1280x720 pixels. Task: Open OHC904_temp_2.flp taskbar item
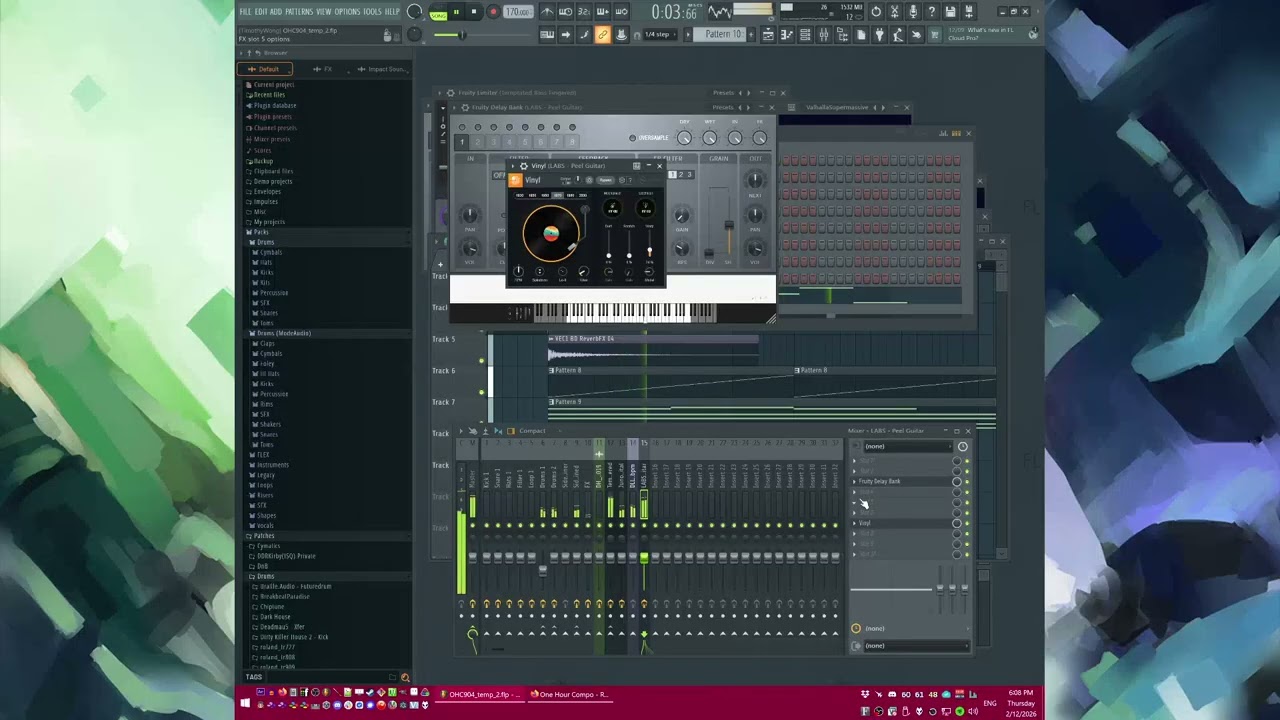478,694
